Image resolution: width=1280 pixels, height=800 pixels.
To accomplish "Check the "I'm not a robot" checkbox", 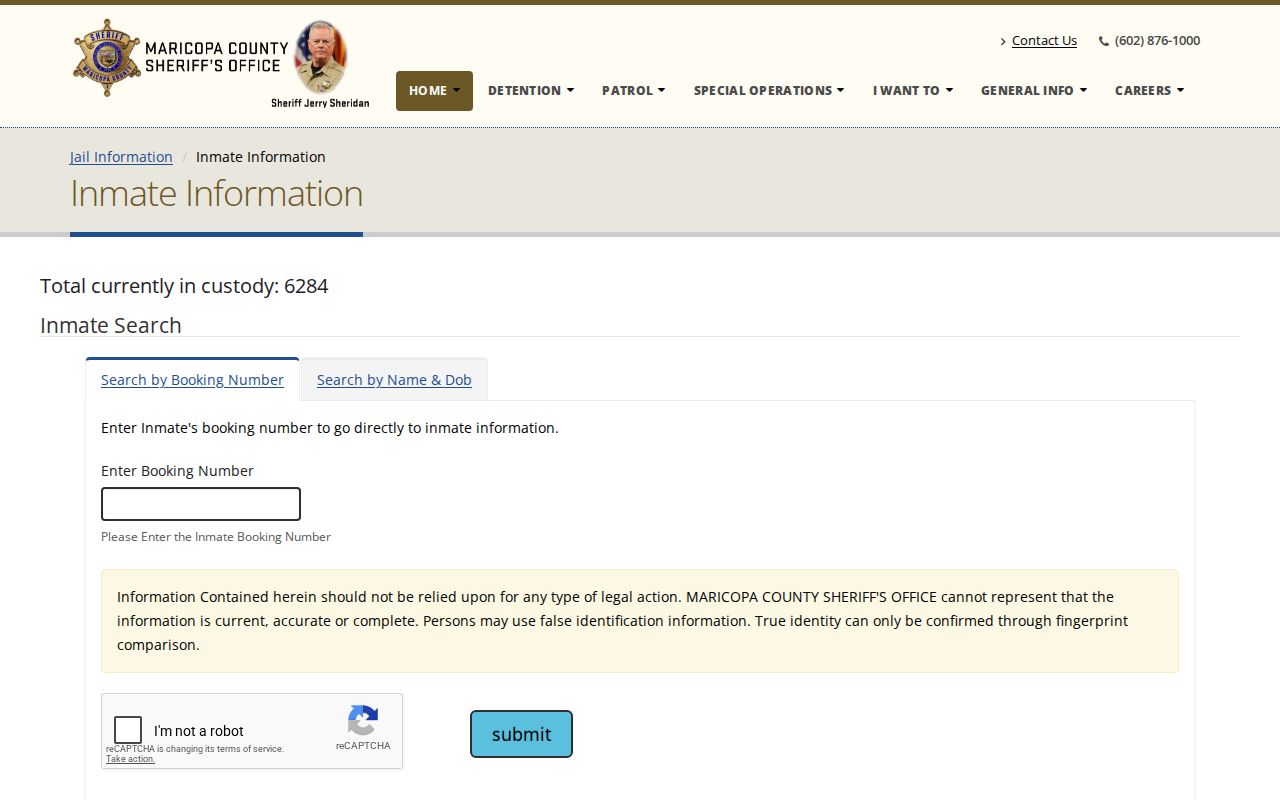I will 128,730.
